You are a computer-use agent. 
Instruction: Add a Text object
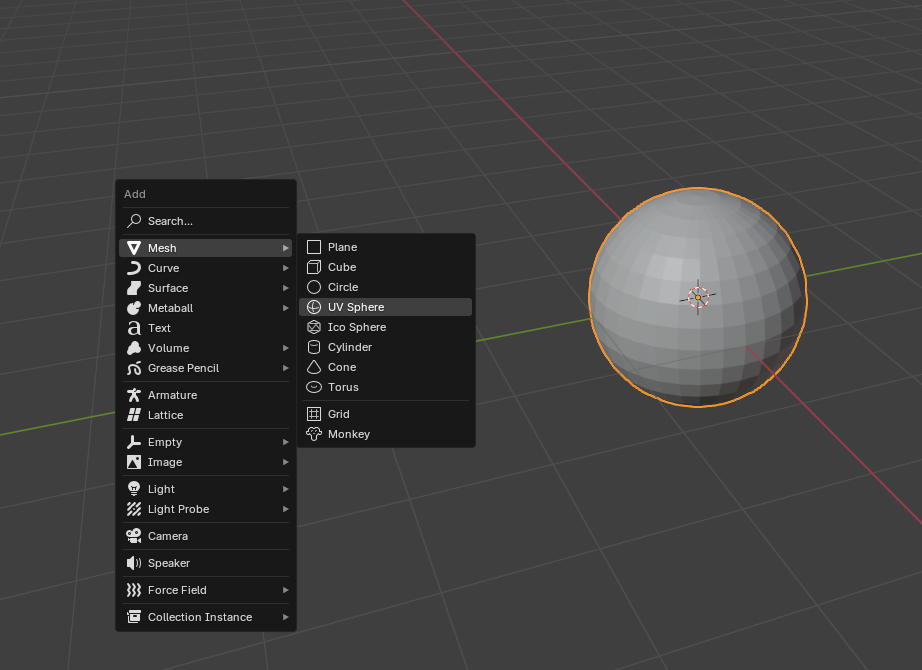(x=205, y=328)
